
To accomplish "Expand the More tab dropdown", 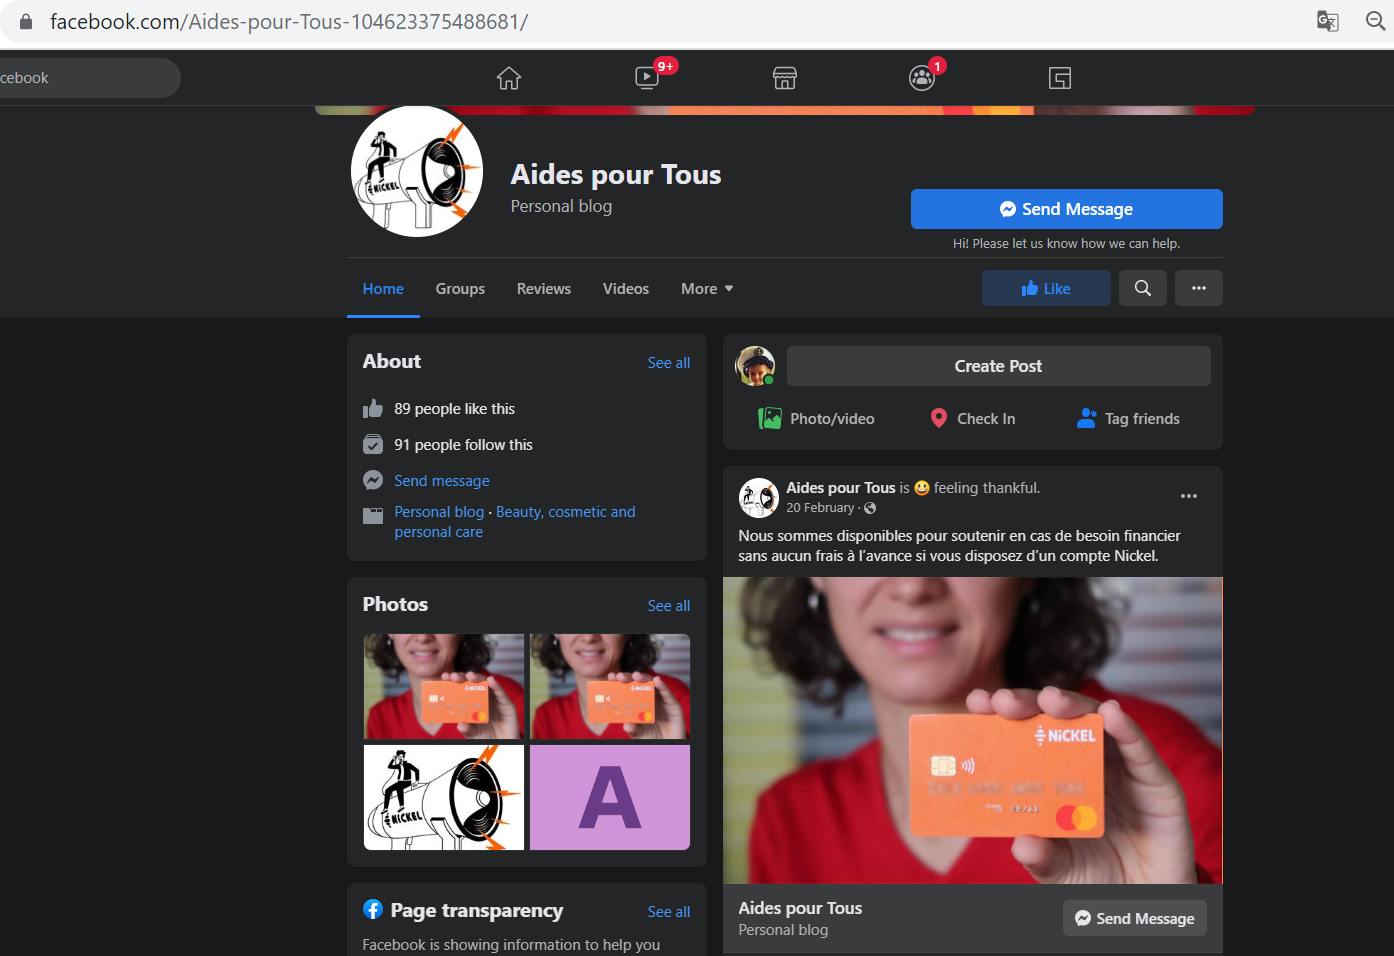I will tap(707, 288).
